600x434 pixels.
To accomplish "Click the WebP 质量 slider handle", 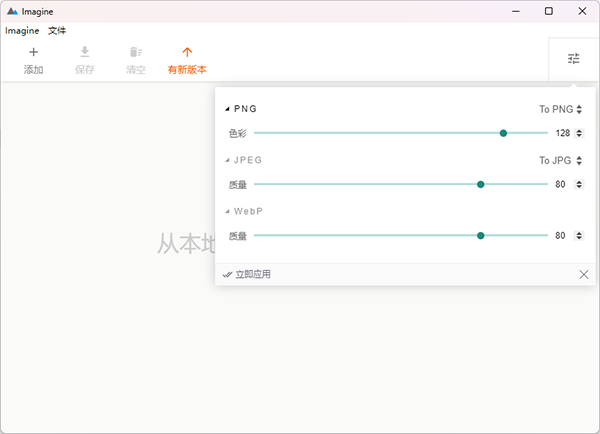I will coord(481,235).
